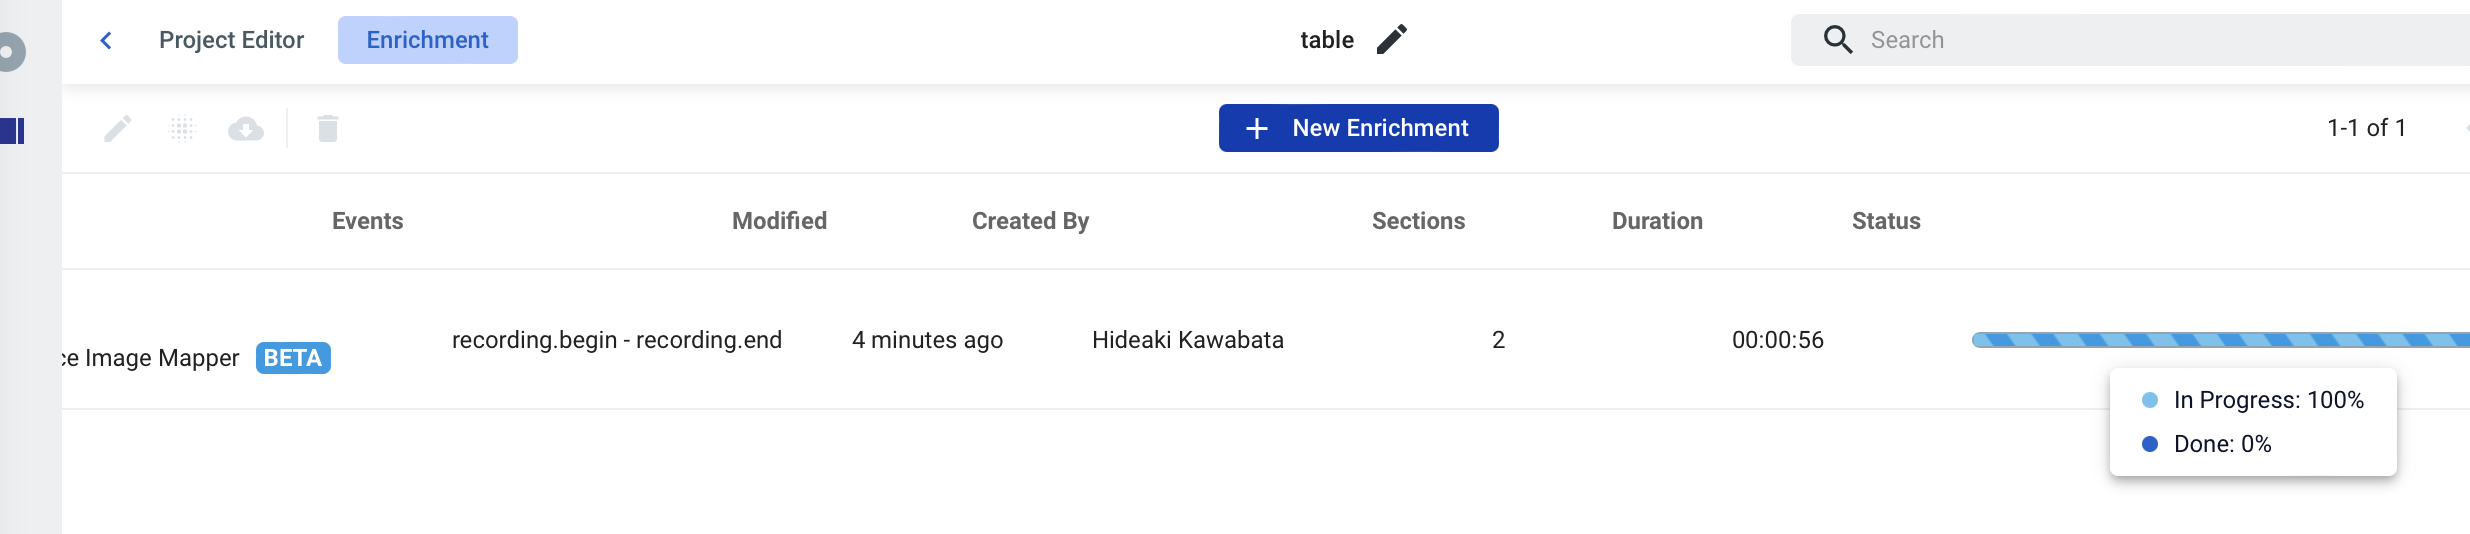This screenshot has width=2470, height=534.
Task: Click the back chevron arrow
Action: tap(106, 40)
